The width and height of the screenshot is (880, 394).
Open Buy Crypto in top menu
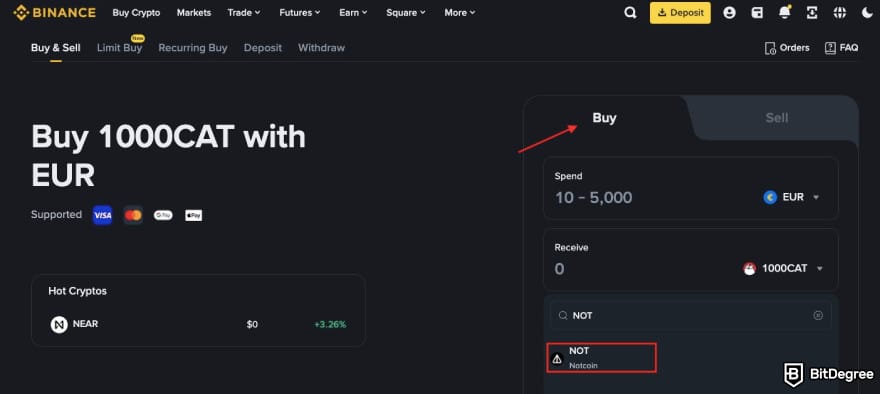[x=136, y=12]
